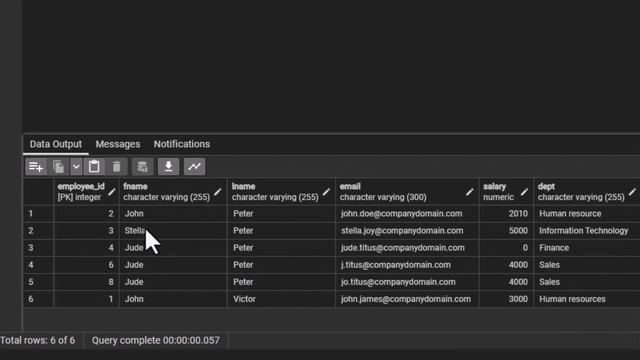Click the Victor lname cell
The image size is (640, 360).
[x=281, y=299]
